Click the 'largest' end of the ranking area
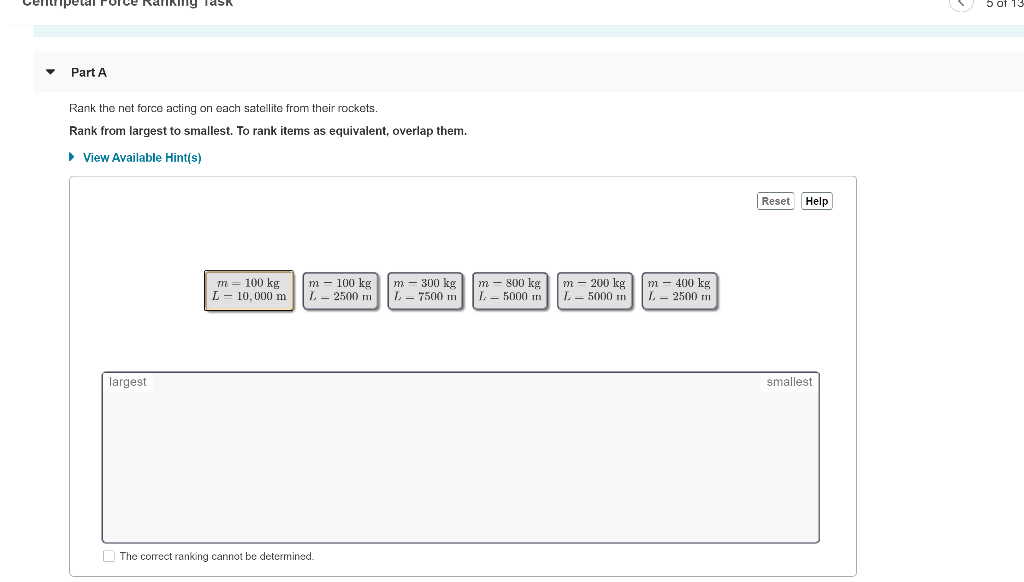Image resolution: width=1024 pixels, height=582 pixels. (129, 381)
